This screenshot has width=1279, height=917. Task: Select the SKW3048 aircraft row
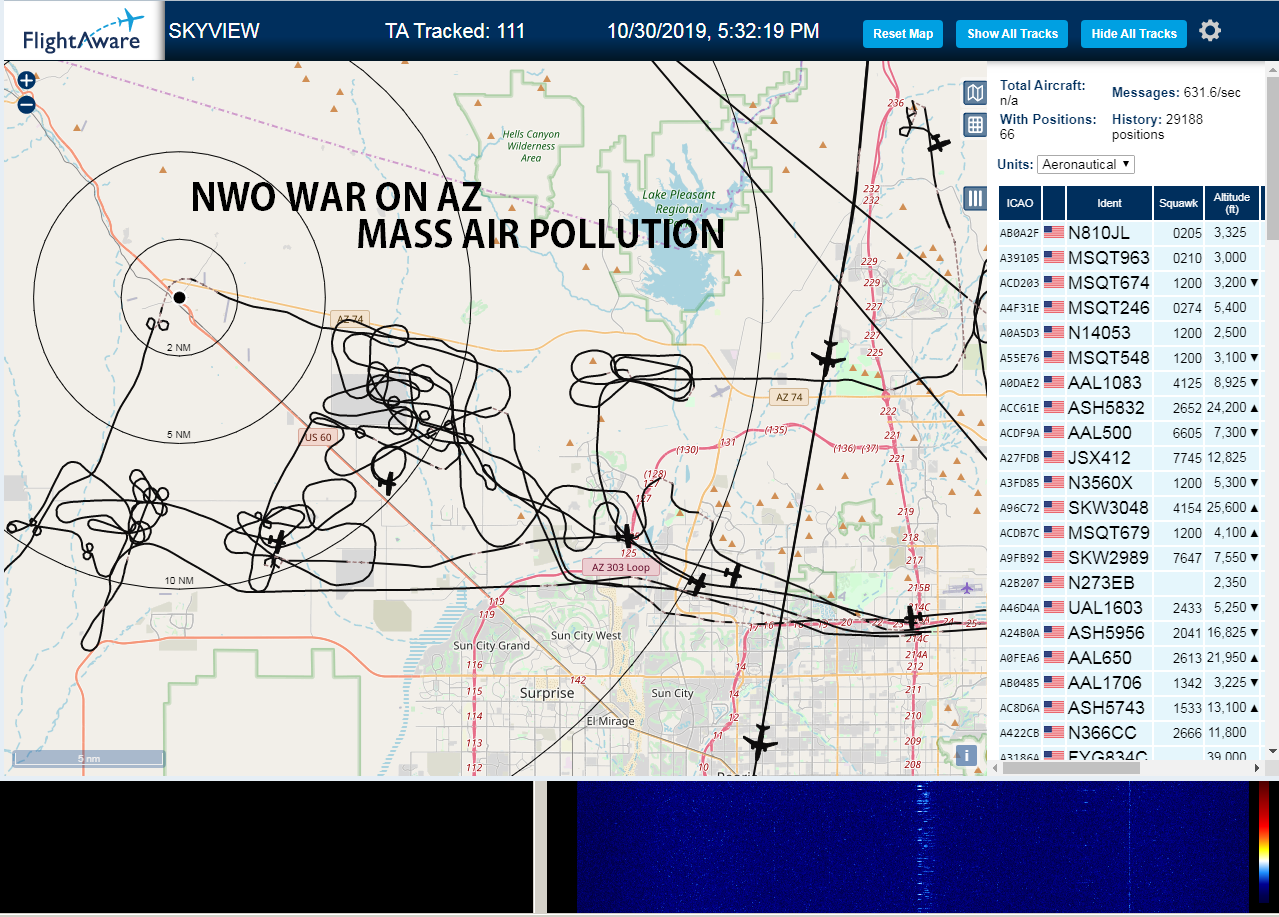tap(1130, 507)
